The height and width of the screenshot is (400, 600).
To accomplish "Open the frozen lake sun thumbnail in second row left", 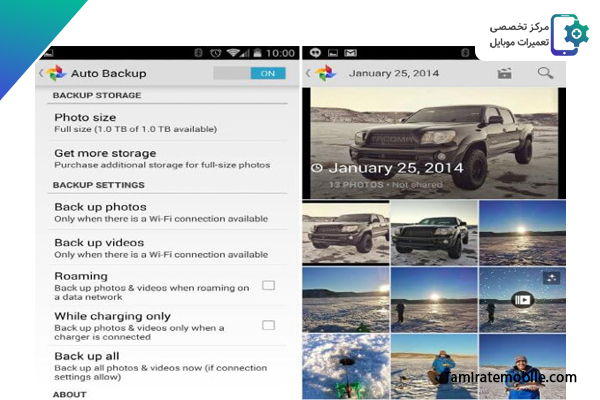I will (x=346, y=299).
